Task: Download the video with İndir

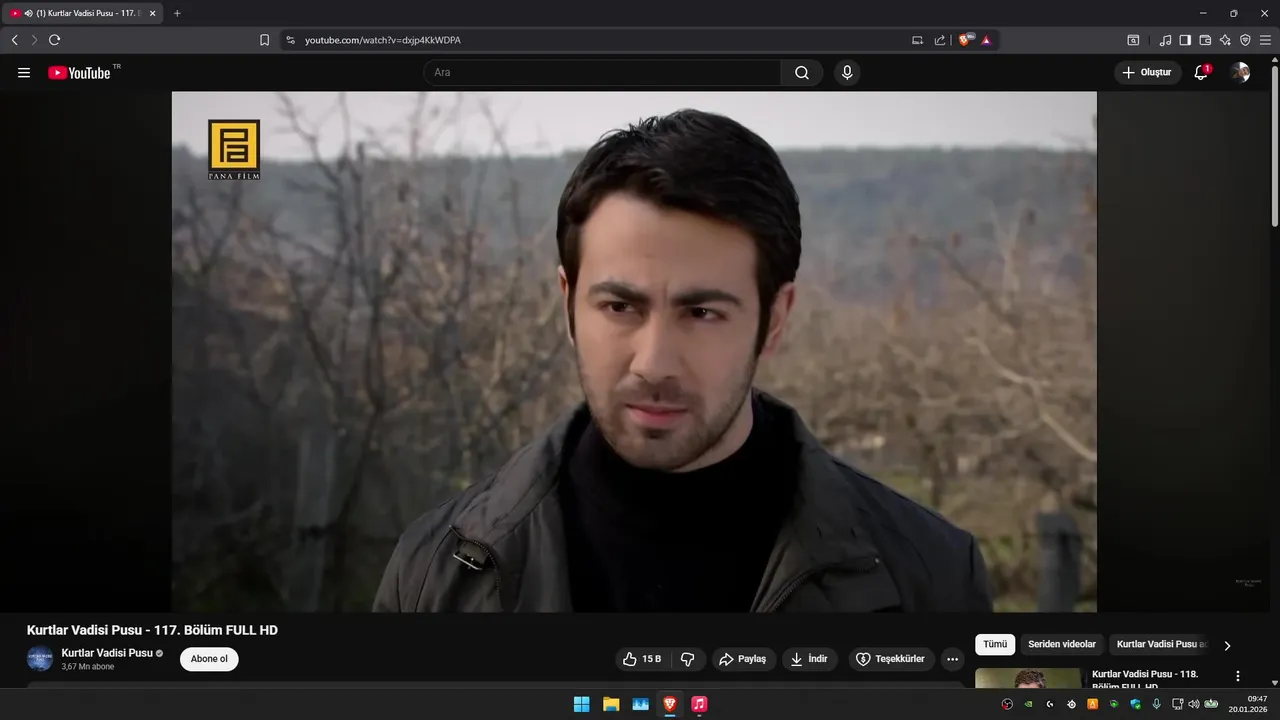Action: [809, 659]
